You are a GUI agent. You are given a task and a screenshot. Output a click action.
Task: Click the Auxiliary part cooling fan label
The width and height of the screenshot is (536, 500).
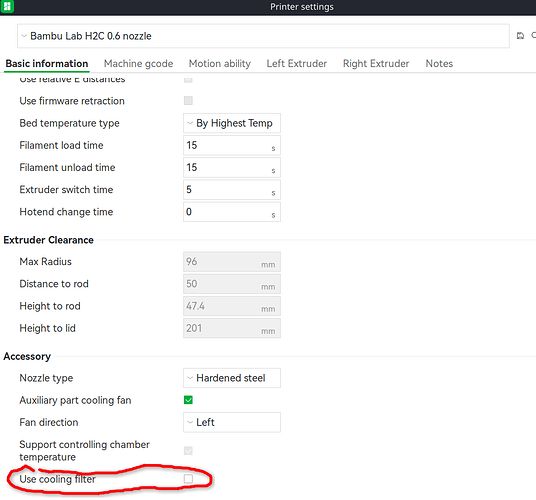click(x=75, y=400)
